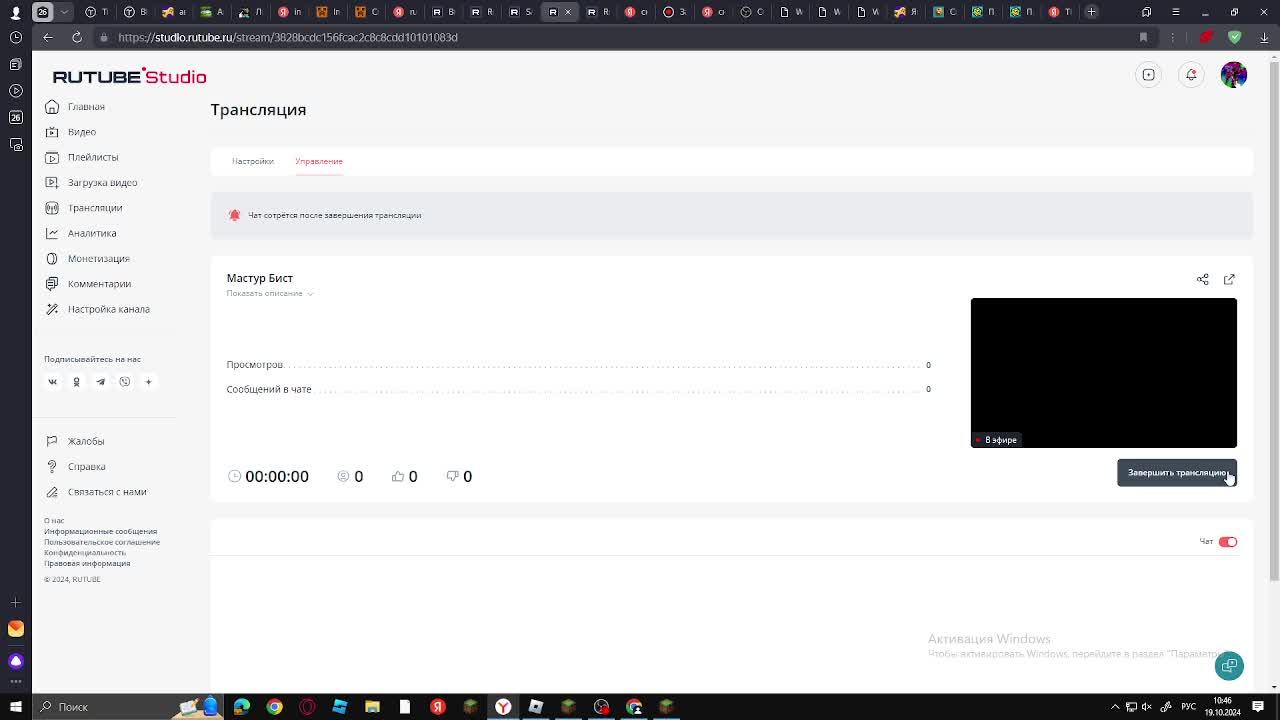Open Информационные сообщения footer link
The image size is (1280, 720).
click(x=100, y=532)
